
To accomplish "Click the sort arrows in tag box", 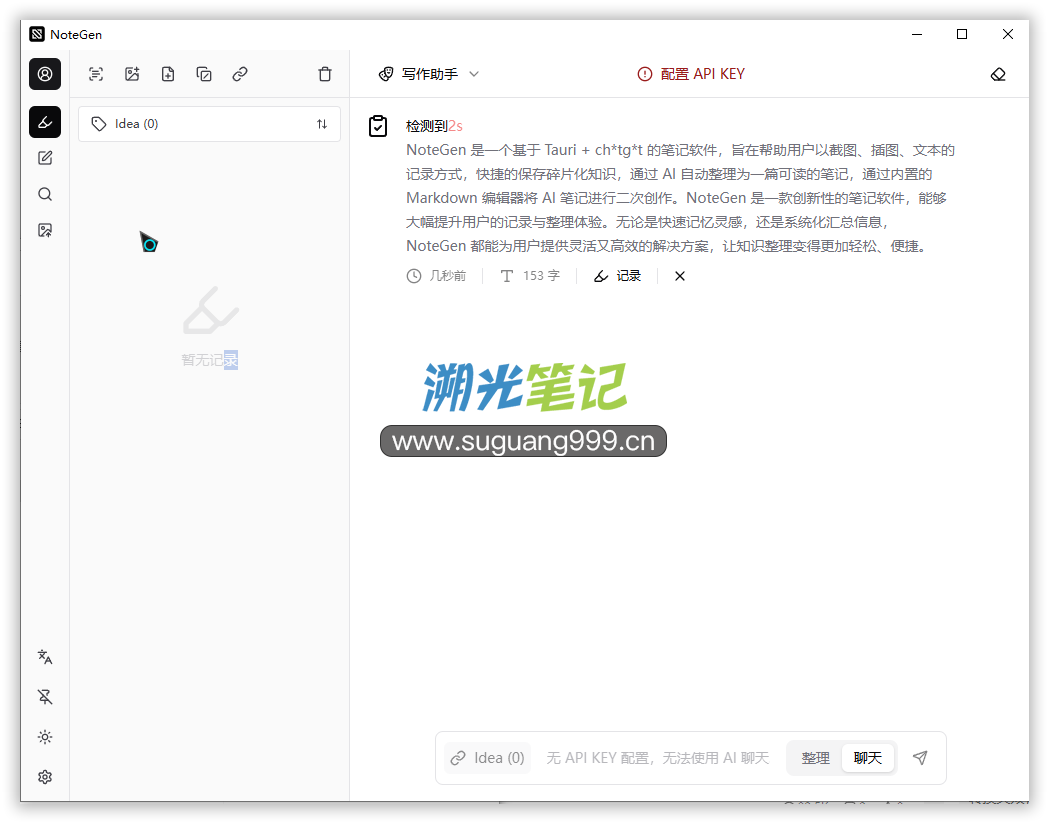I will 322,124.
